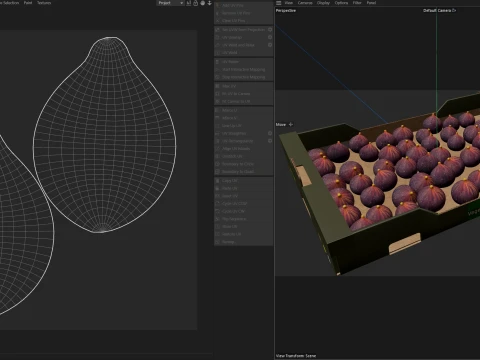
Task: Start Interactive Mapping
Action: click(244, 69)
